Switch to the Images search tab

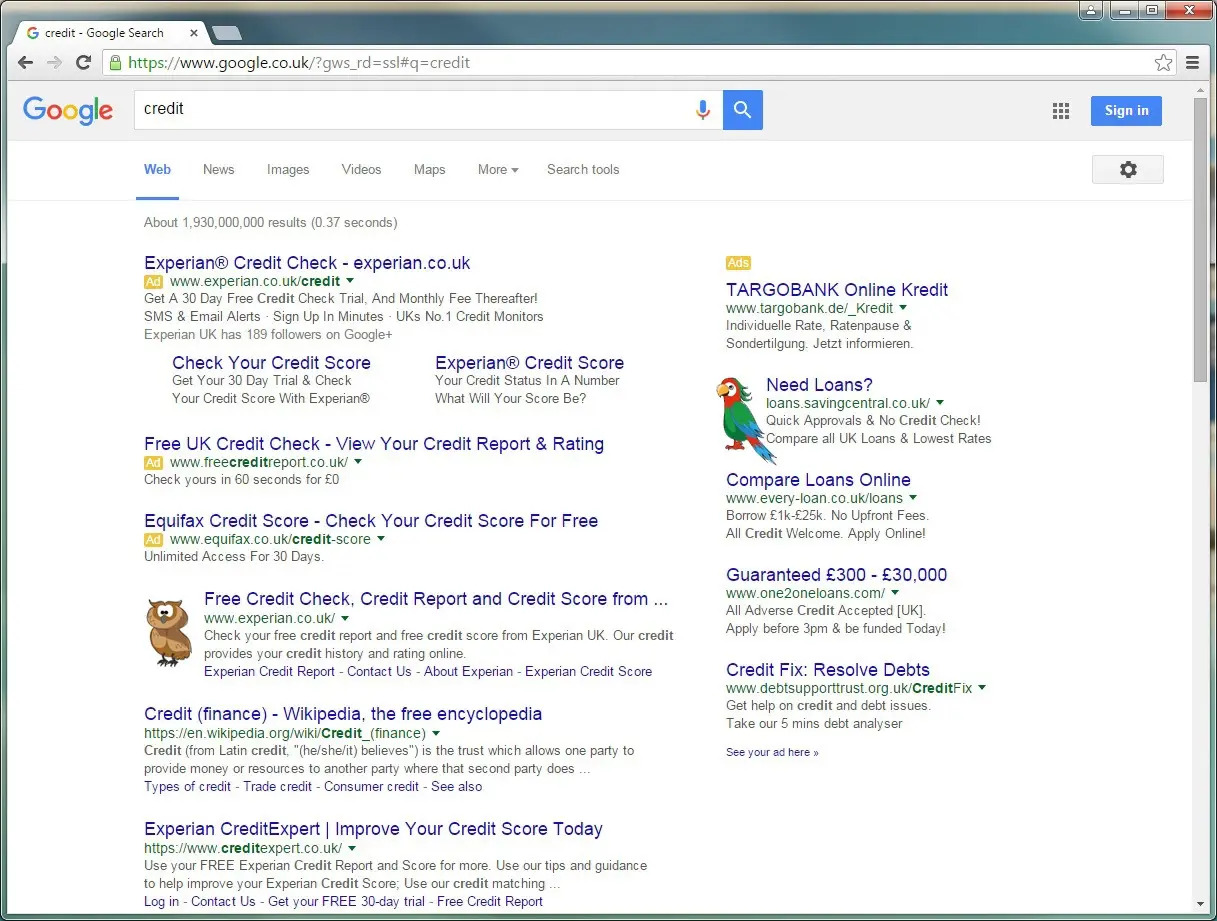point(288,169)
